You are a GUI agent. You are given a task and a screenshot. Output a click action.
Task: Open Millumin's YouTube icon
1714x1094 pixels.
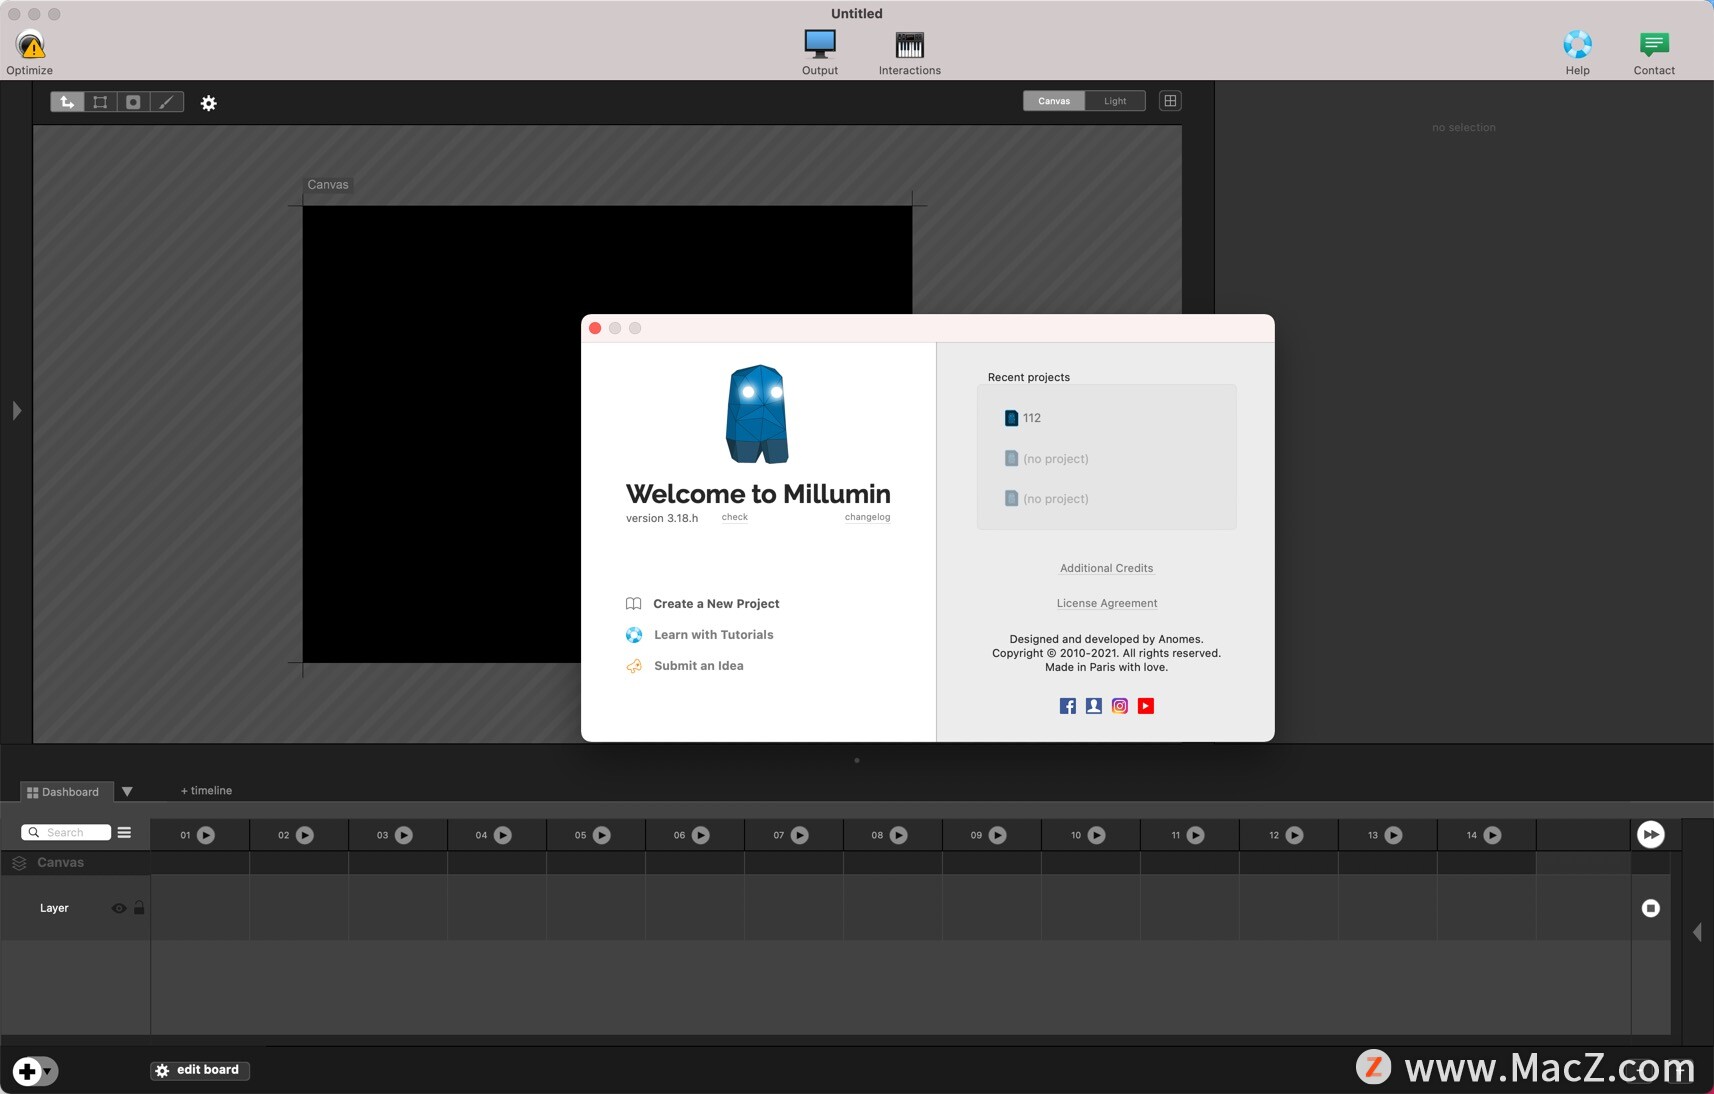(1146, 706)
